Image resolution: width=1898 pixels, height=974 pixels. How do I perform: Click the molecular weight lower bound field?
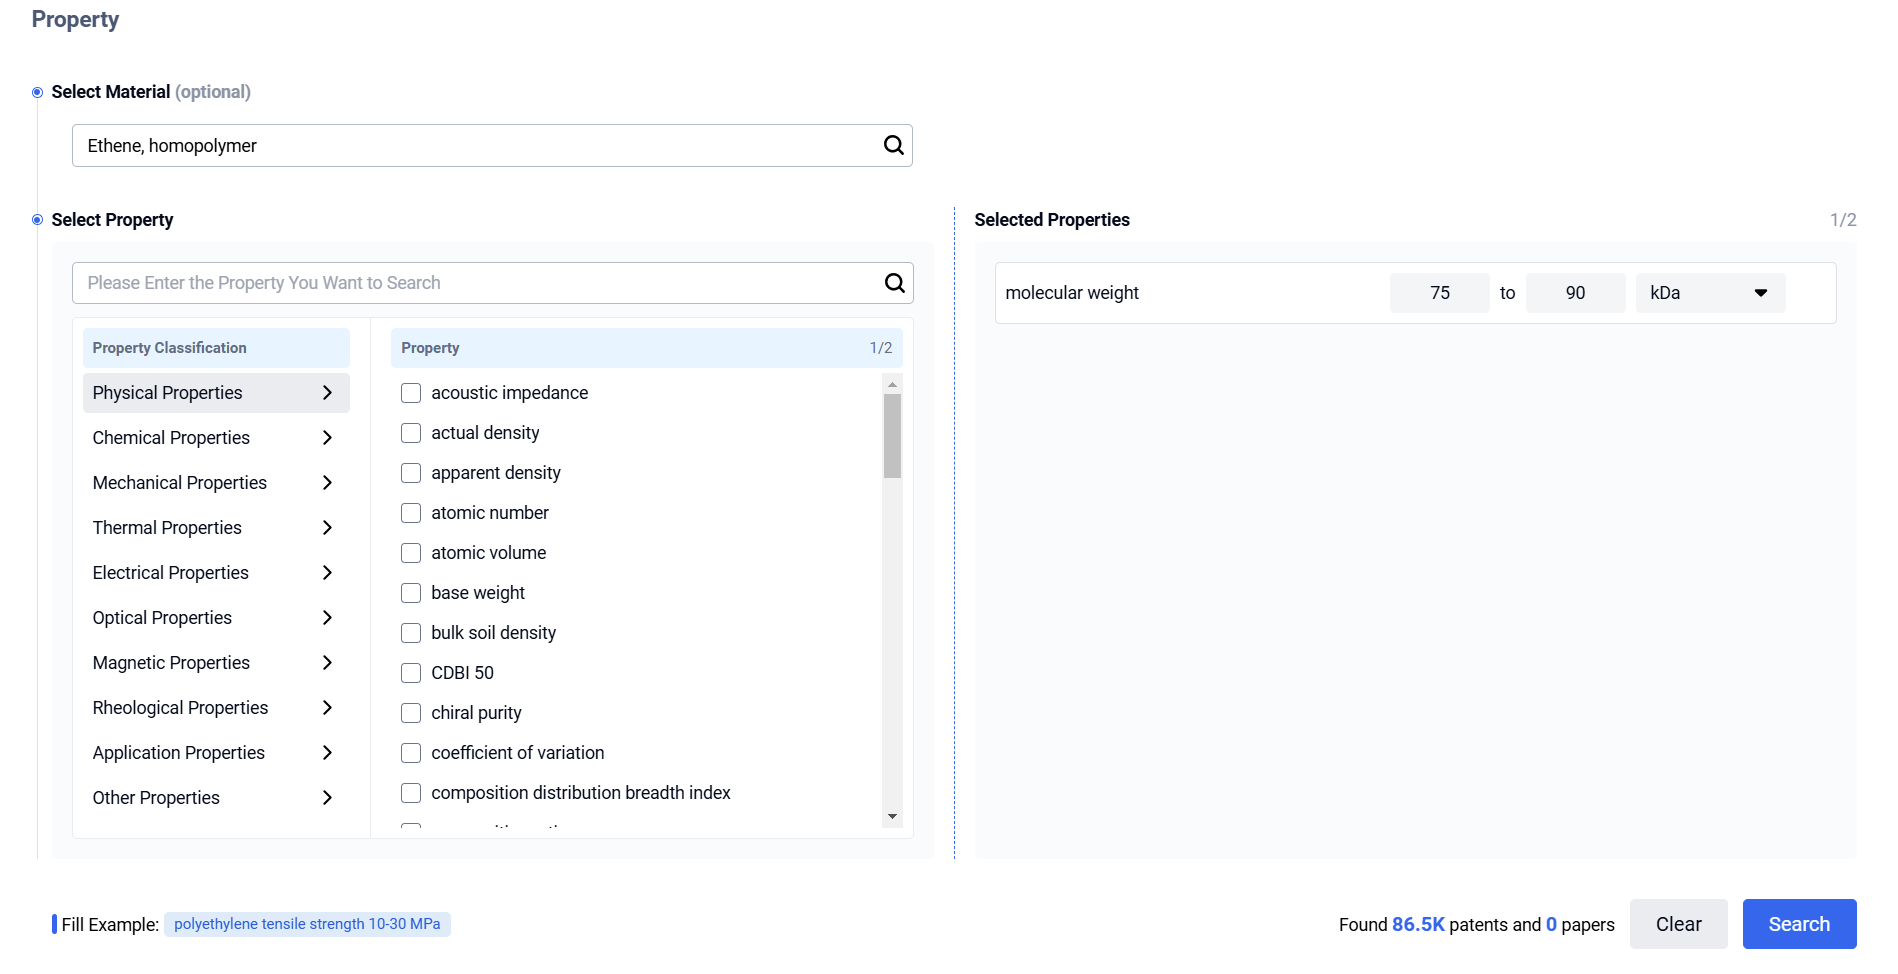pos(1439,292)
